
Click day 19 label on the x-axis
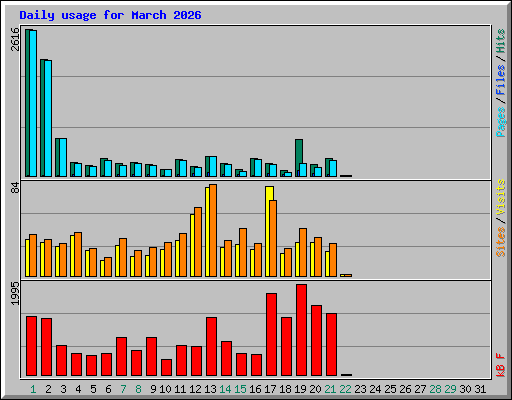click(x=300, y=389)
